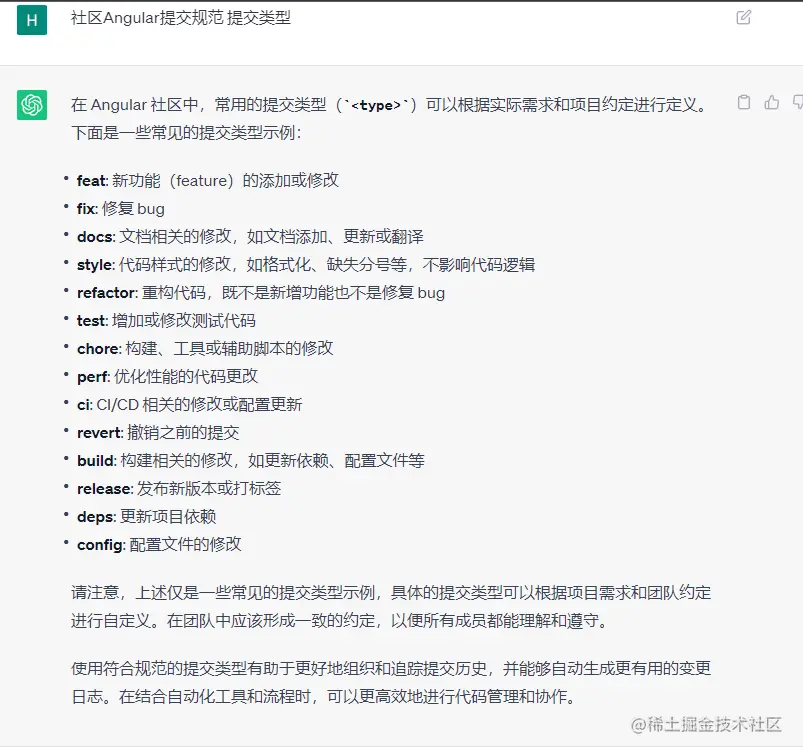The image size is (803, 755).
Task: Click the green H user avatar
Action: pos(32,20)
